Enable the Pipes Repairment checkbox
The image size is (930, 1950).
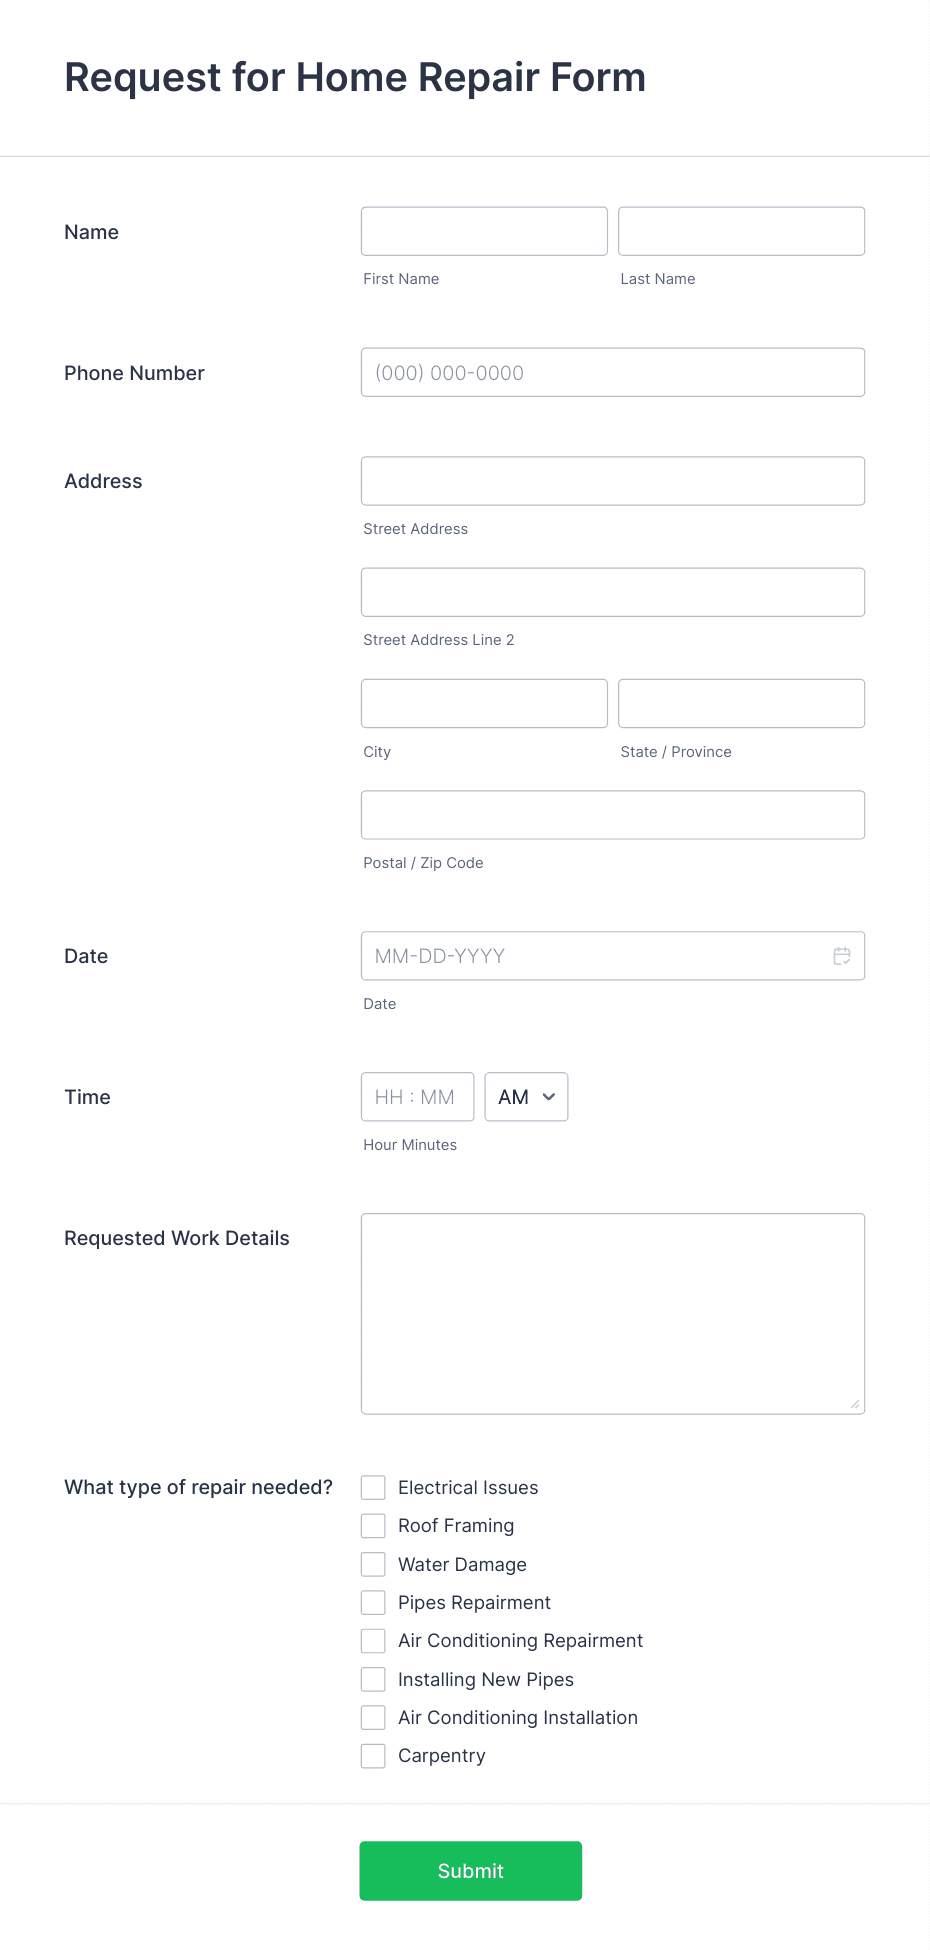pyautogui.click(x=373, y=1602)
